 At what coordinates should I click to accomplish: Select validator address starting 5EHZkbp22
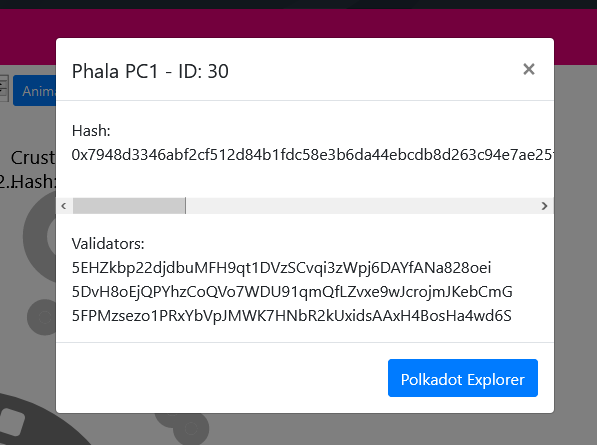tap(281, 268)
